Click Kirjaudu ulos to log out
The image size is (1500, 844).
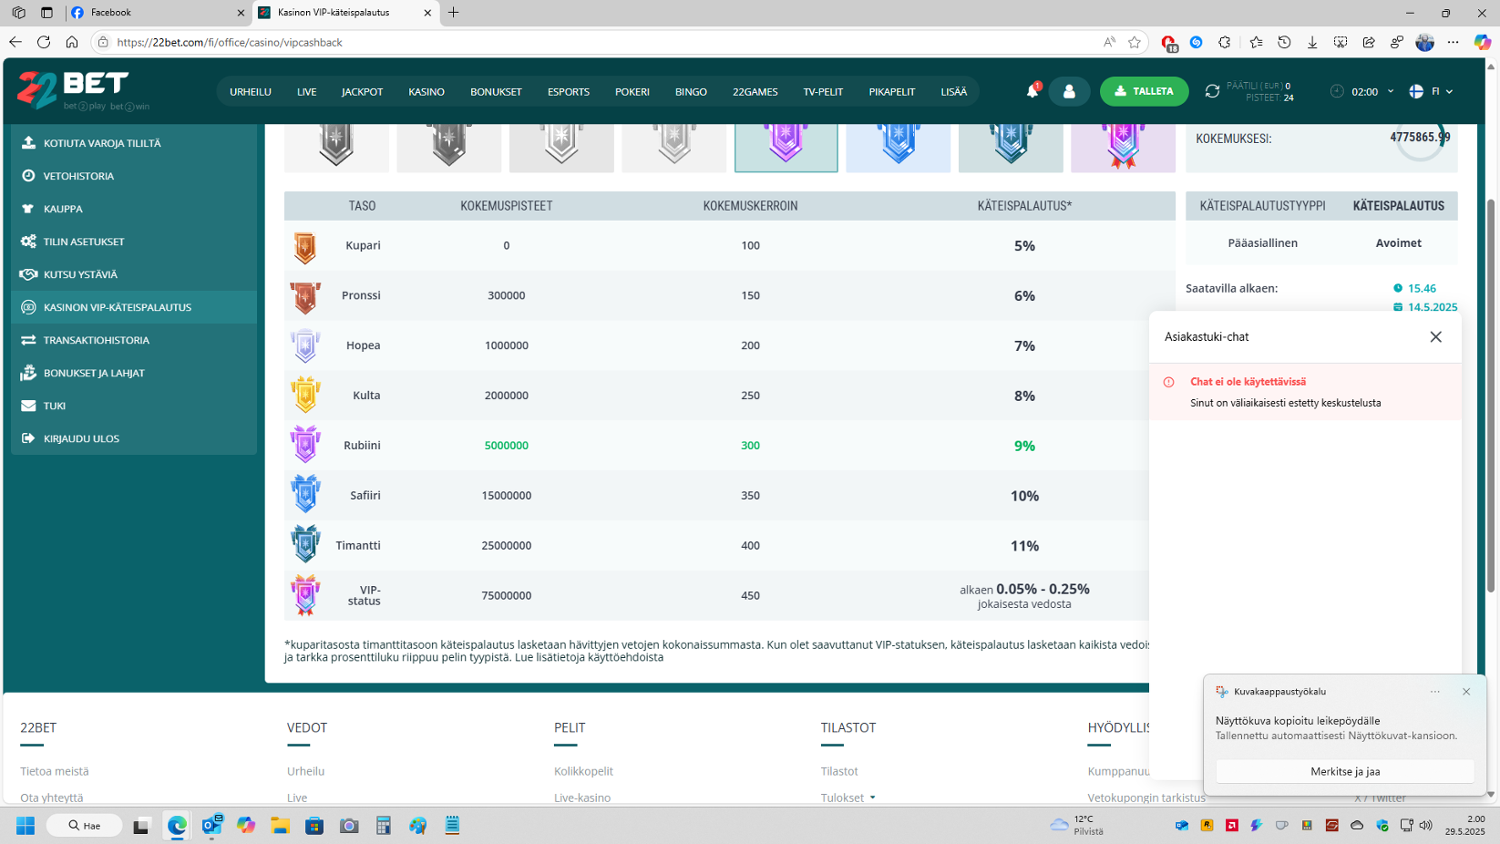(134, 438)
